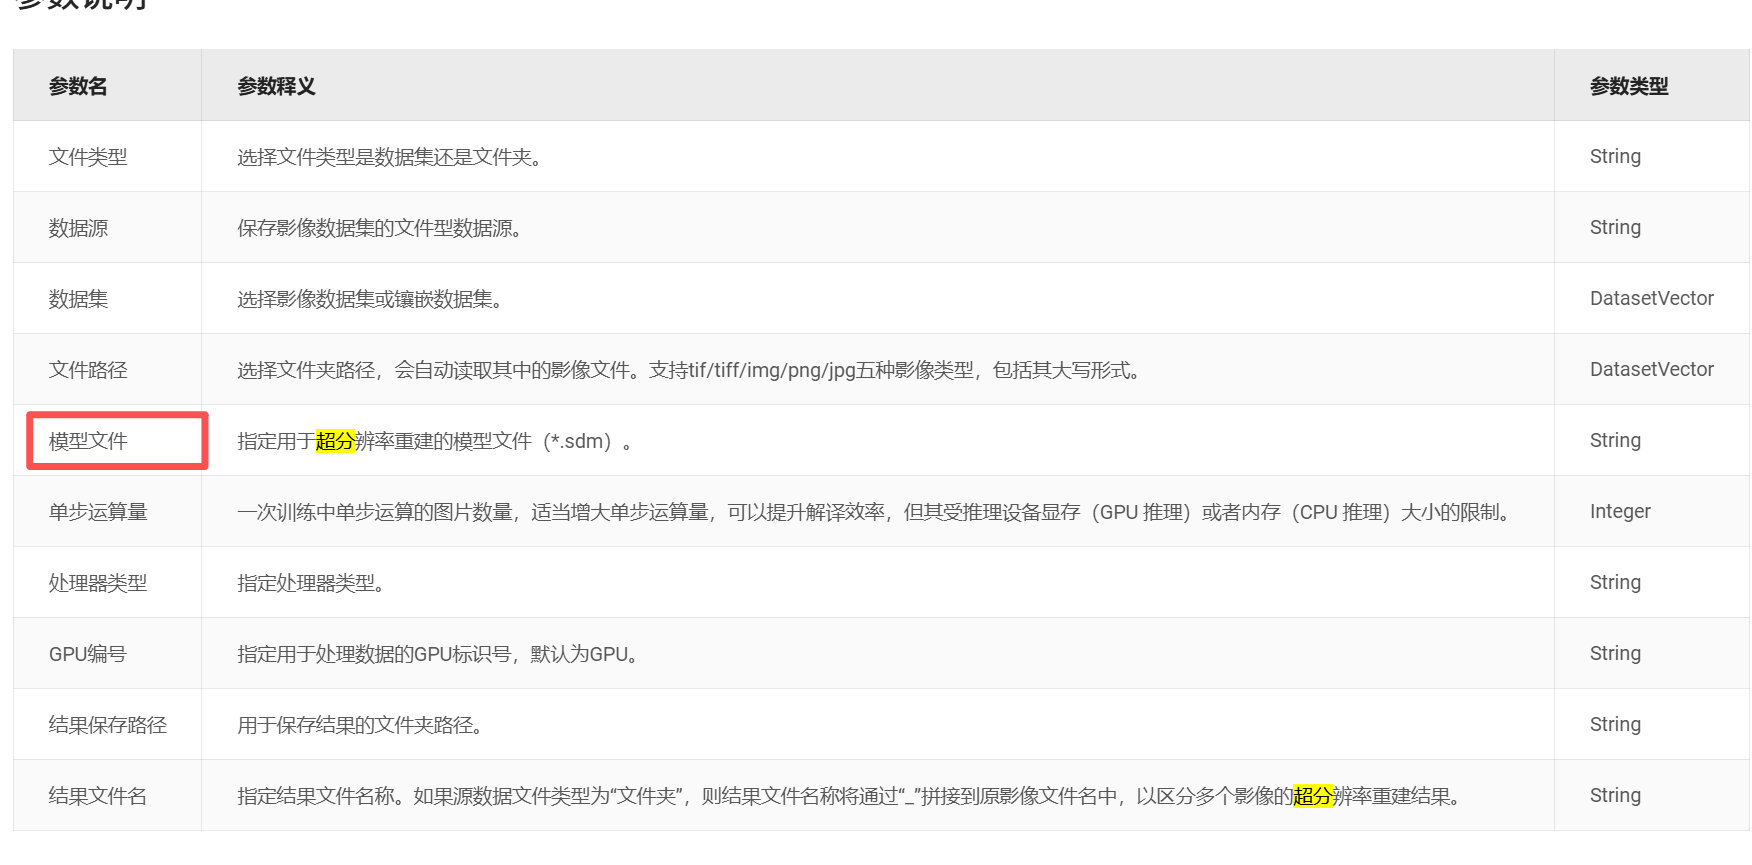The height and width of the screenshot is (865, 1752).
Task: Click the 文件类型 parameter name
Action: point(88,157)
